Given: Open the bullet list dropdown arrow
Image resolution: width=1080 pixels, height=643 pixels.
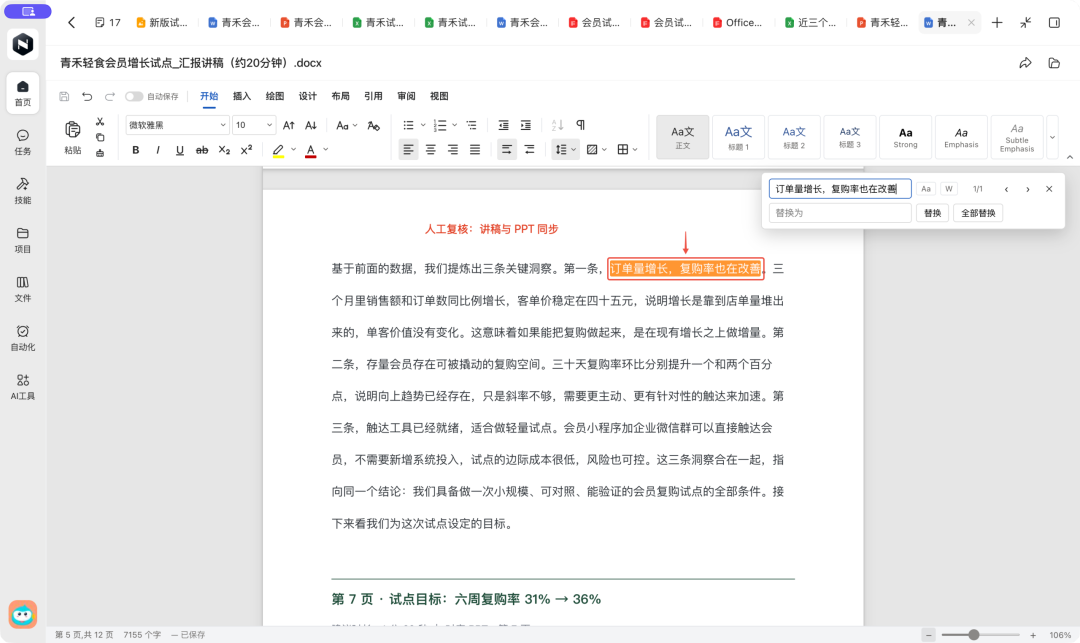Looking at the screenshot, I should click(423, 125).
